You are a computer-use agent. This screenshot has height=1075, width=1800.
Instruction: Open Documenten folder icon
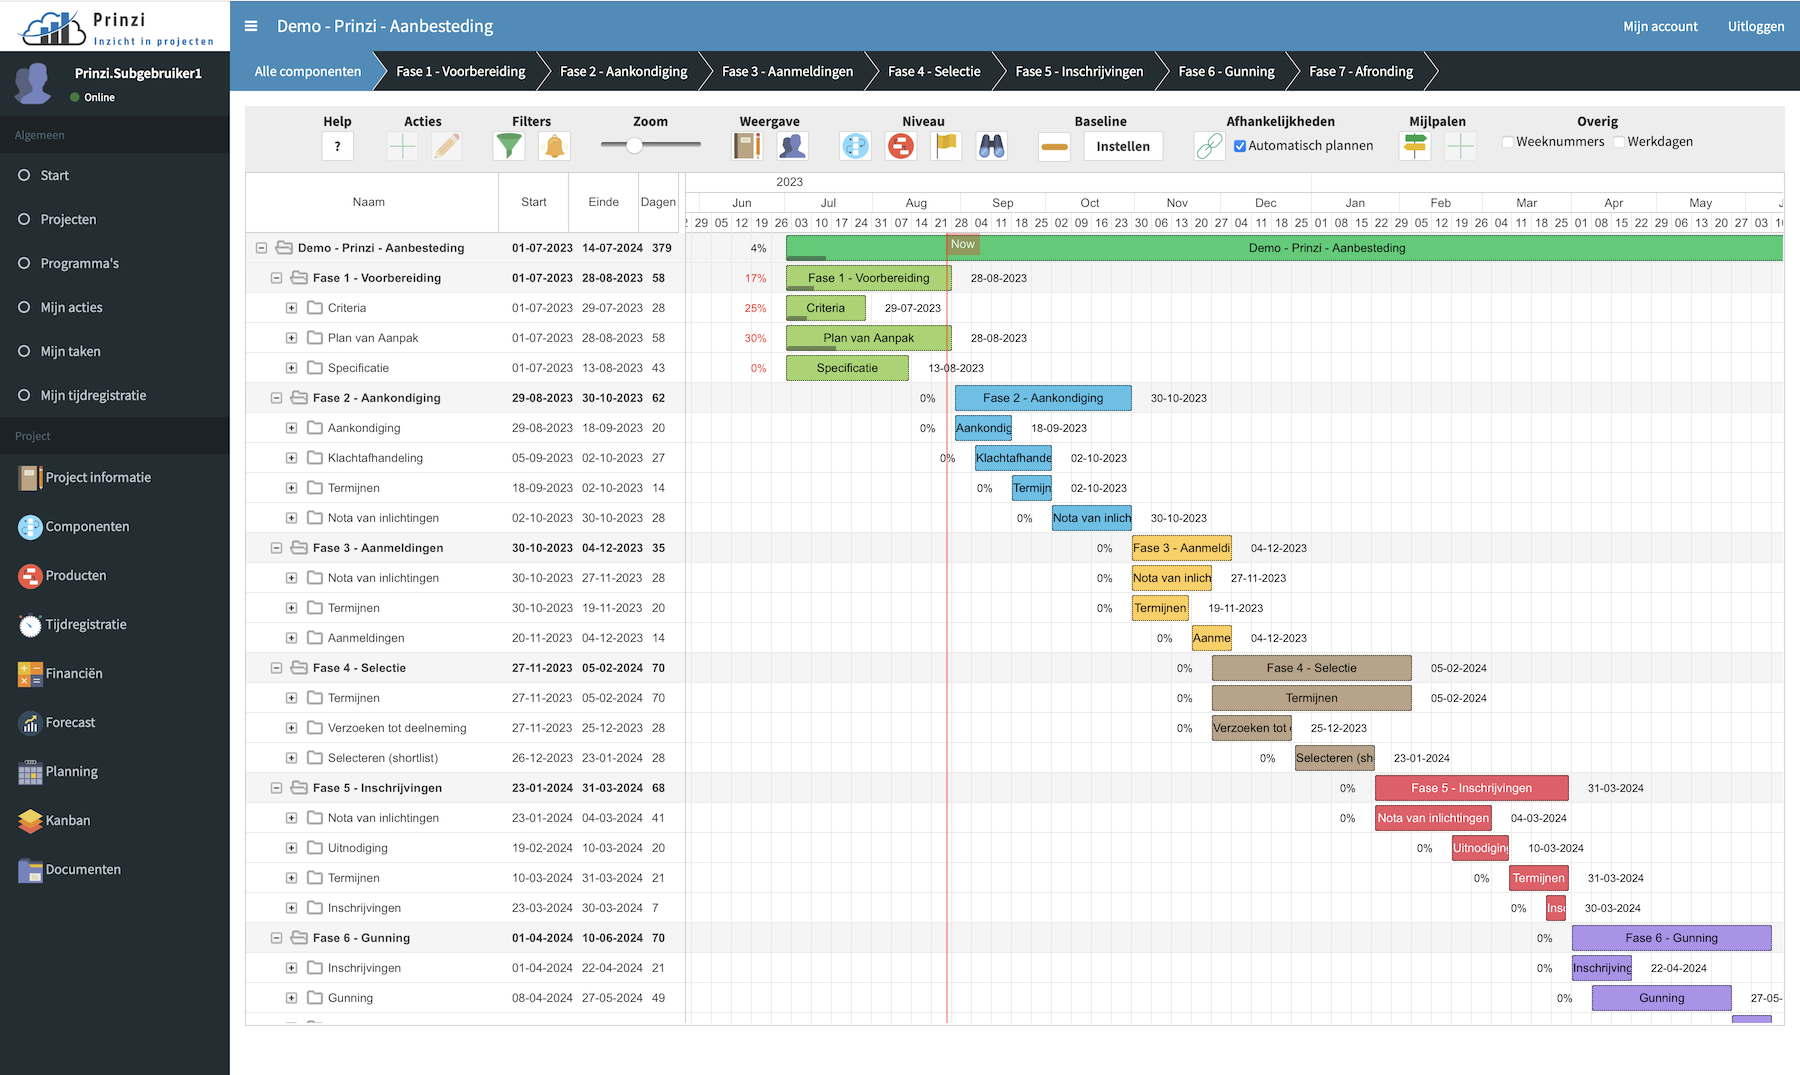click(30, 870)
